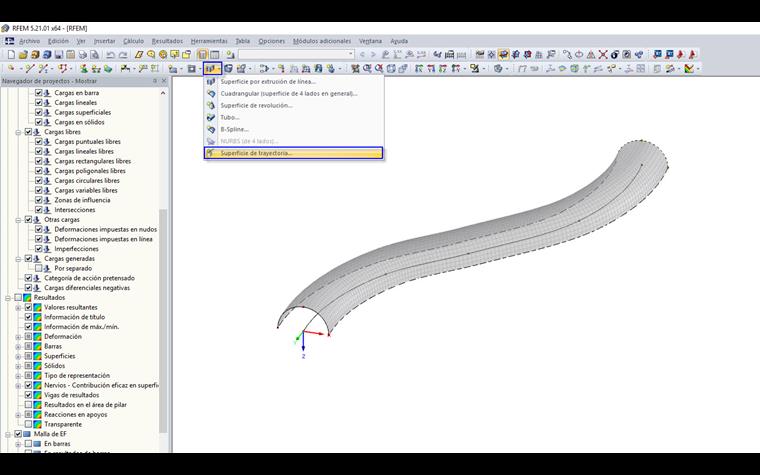This screenshot has height=475, width=760.
Task: Expand the Reacciones en apoyos node
Action: (x=18, y=414)
